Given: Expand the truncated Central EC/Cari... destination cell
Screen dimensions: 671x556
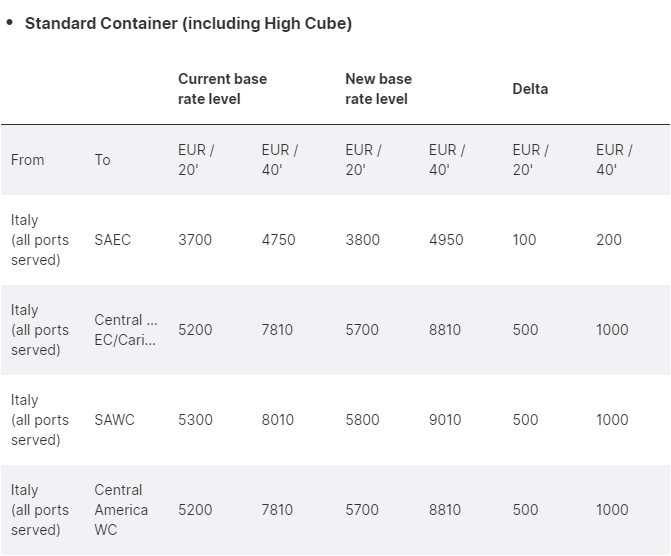Looking at the screenshot, I should pyautogui.click(x=126, y=330).
